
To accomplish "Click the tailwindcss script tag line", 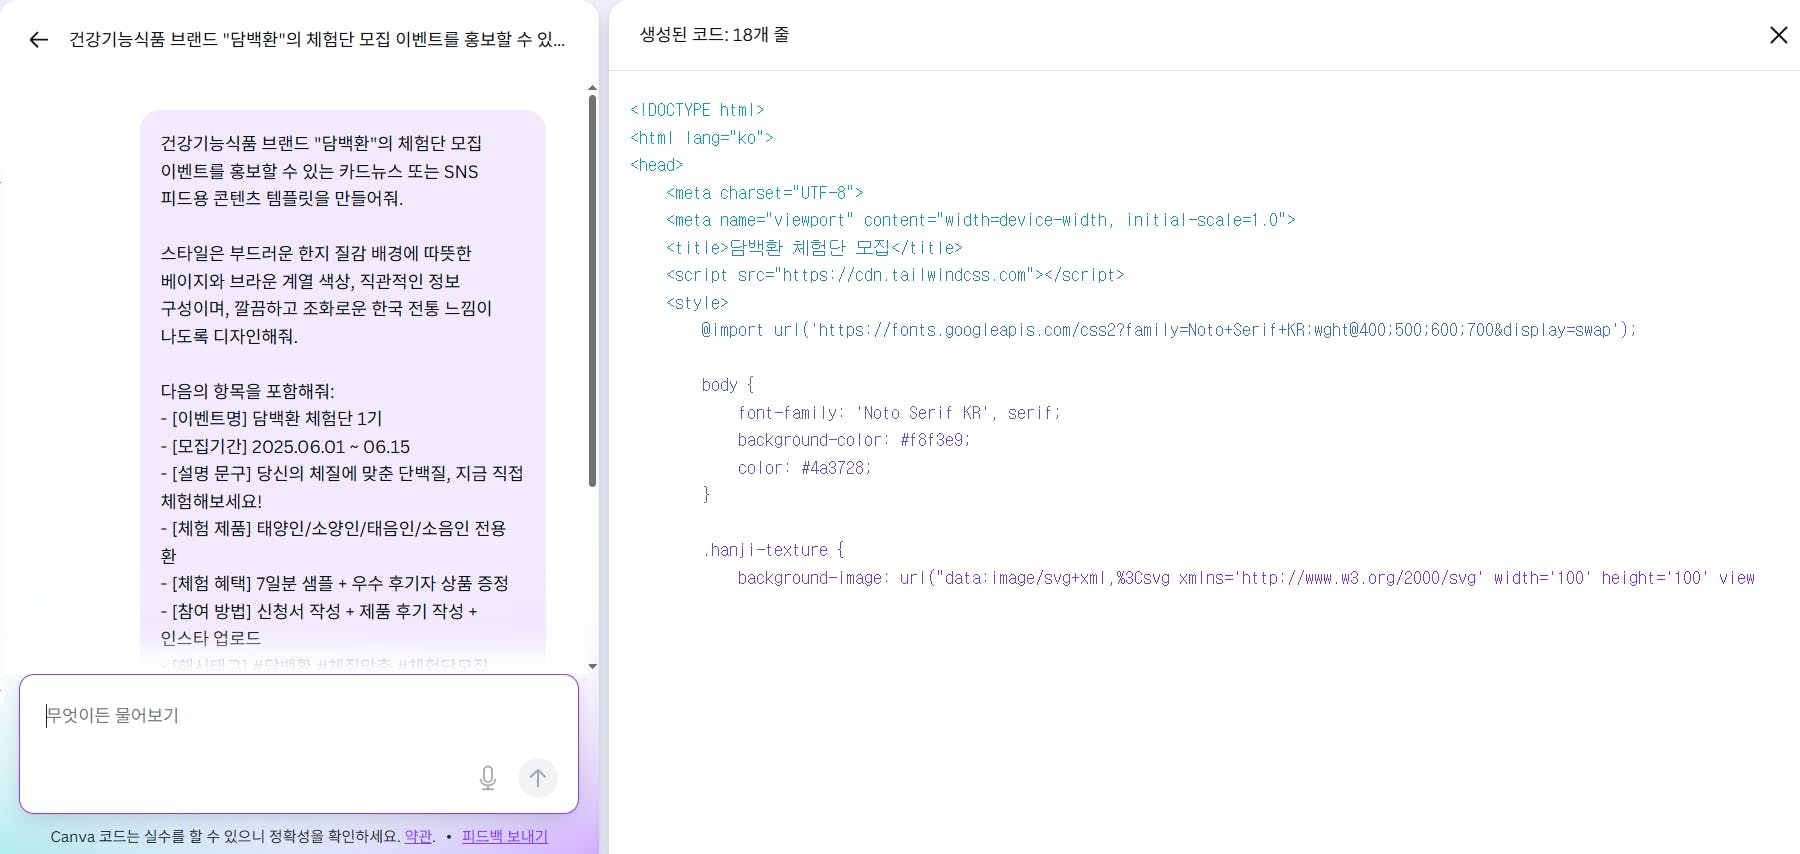I will 895,275.
